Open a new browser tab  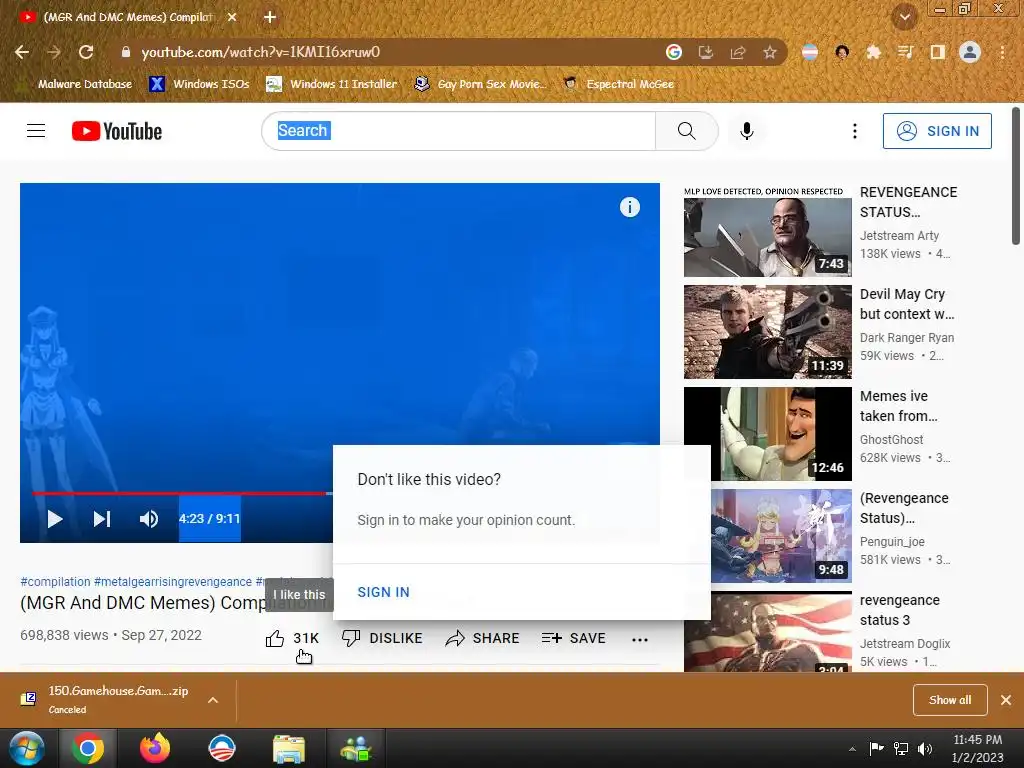pos(270,17)
